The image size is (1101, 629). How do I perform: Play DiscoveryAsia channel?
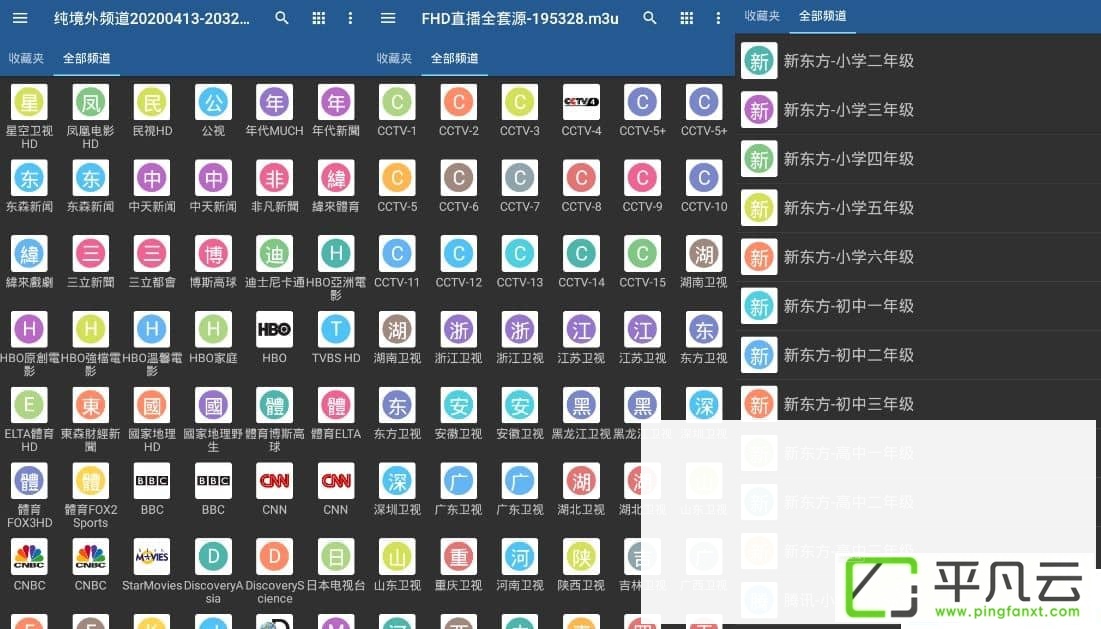213,571
